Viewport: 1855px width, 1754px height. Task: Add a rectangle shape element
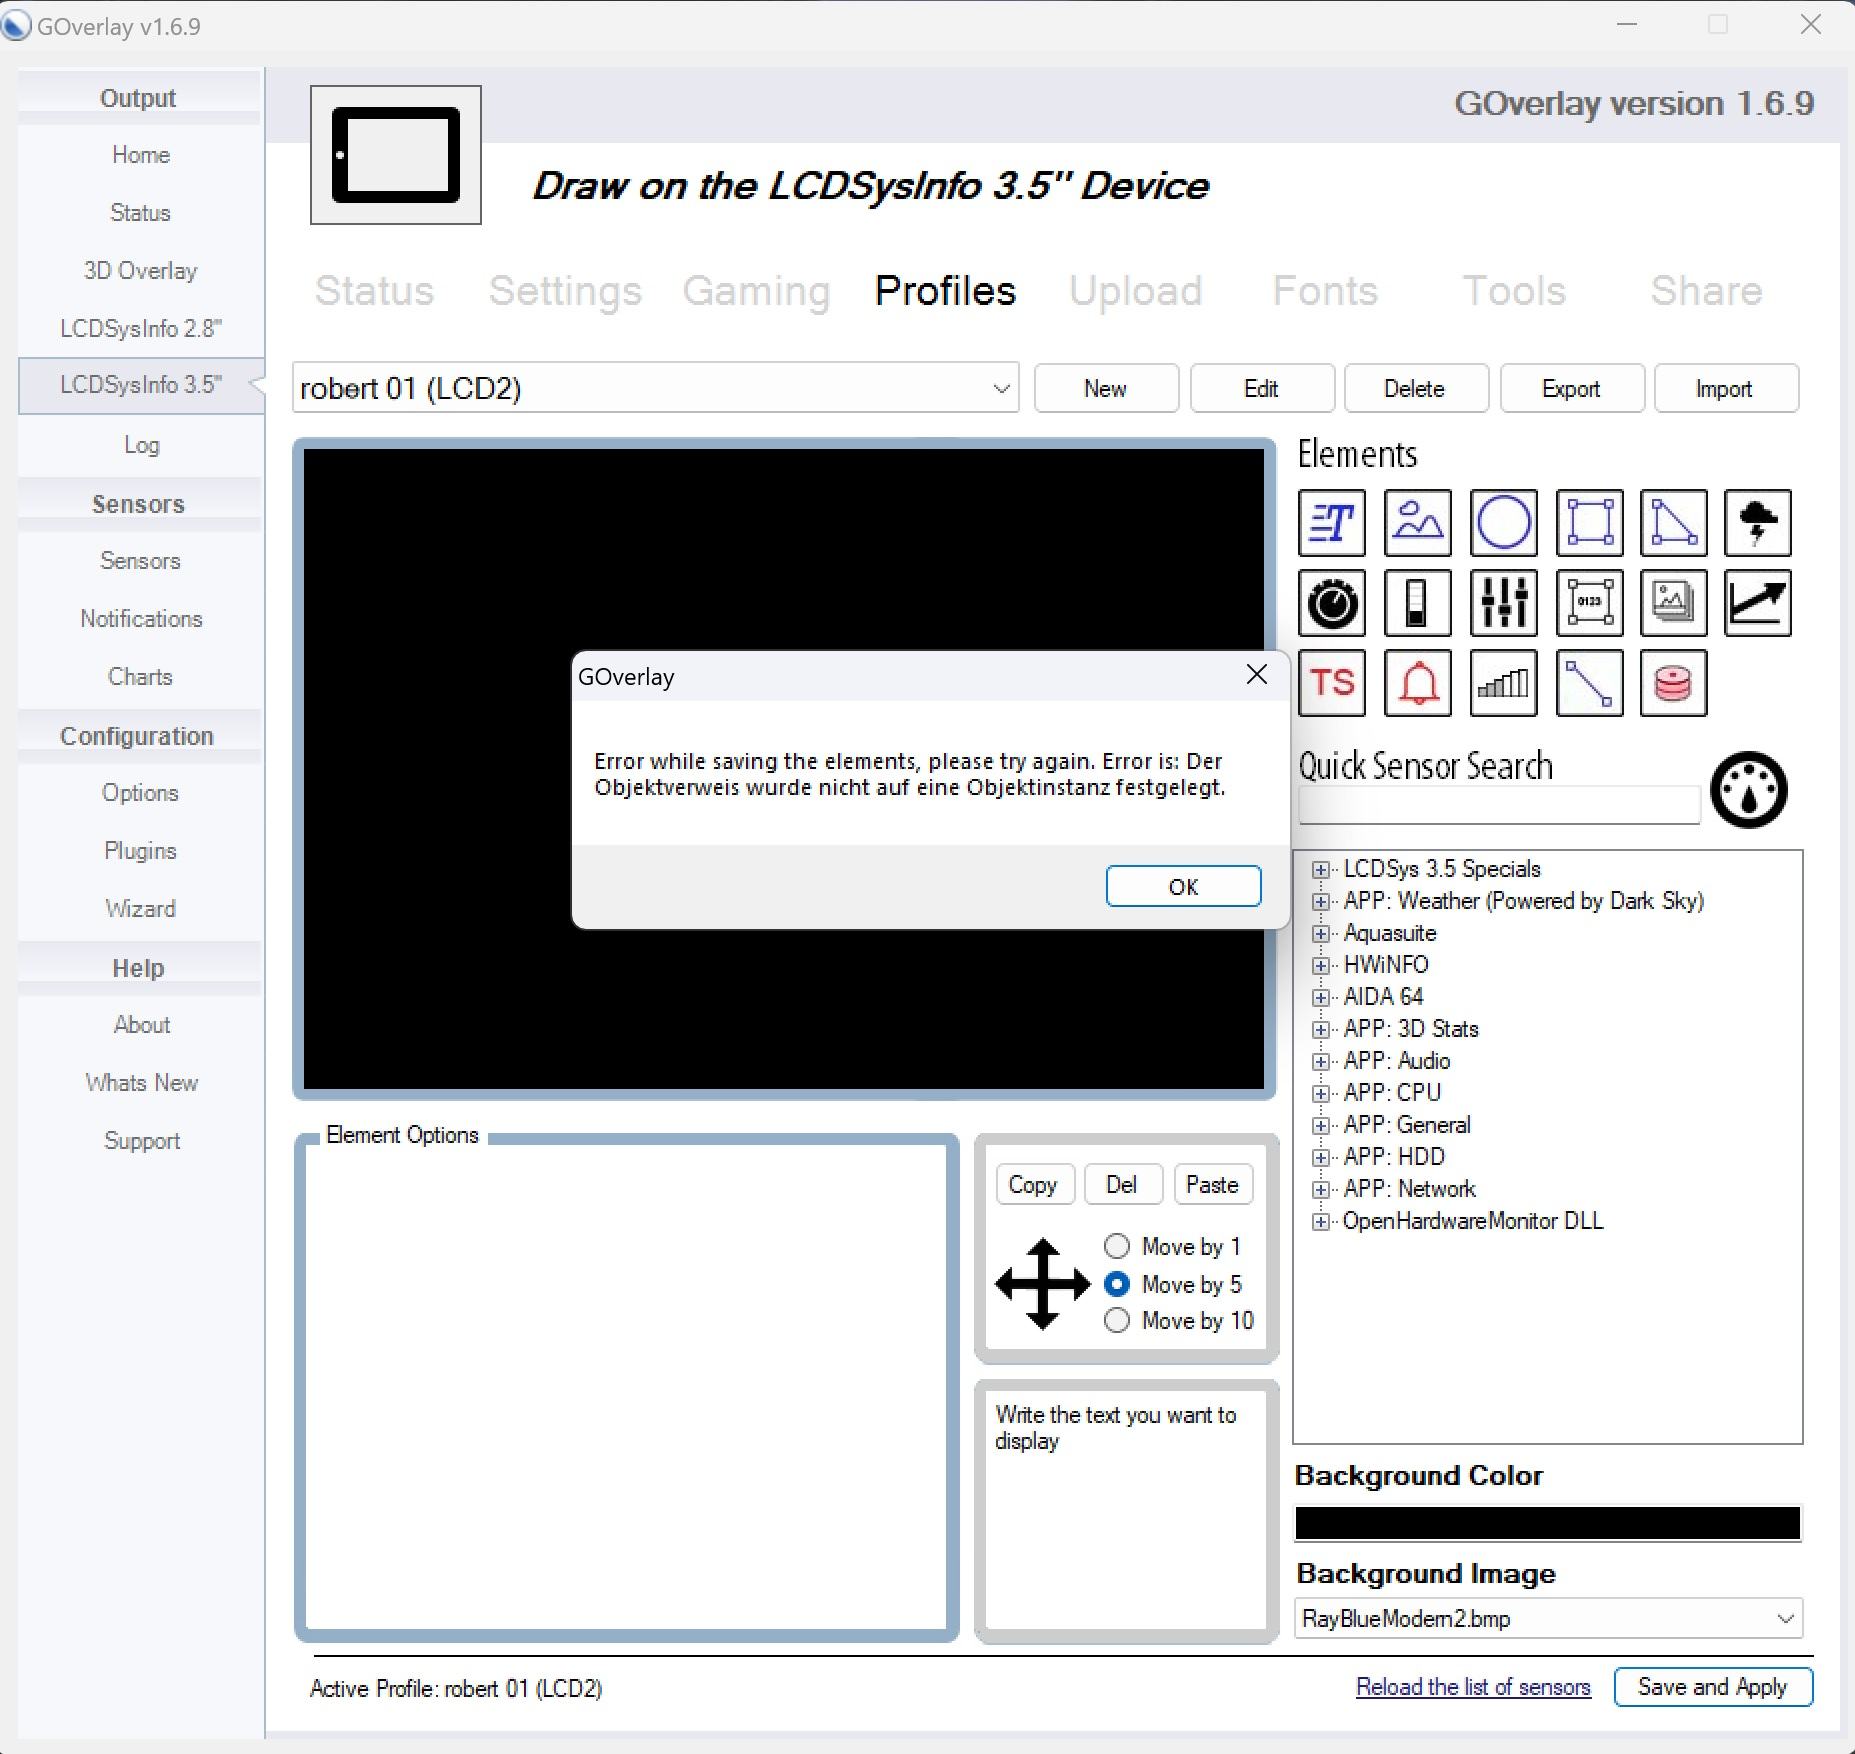tap(1590, 523)
